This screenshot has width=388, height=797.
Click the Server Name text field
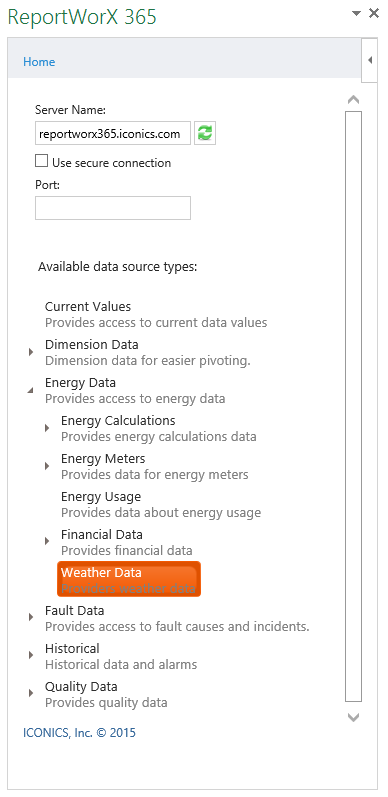(113, 133)
